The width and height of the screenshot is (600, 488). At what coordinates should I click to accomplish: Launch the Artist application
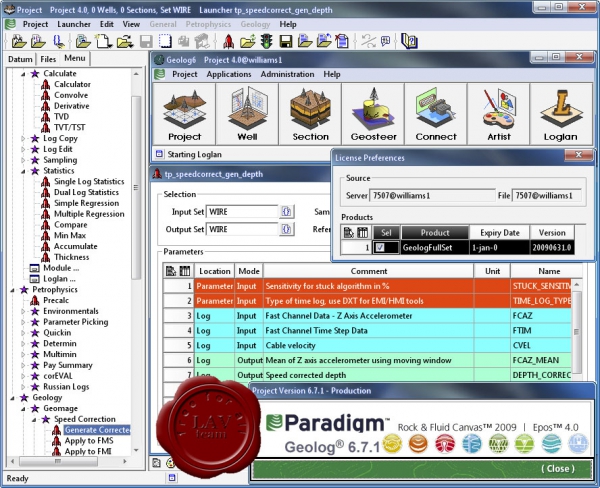[x=499, y=114]
